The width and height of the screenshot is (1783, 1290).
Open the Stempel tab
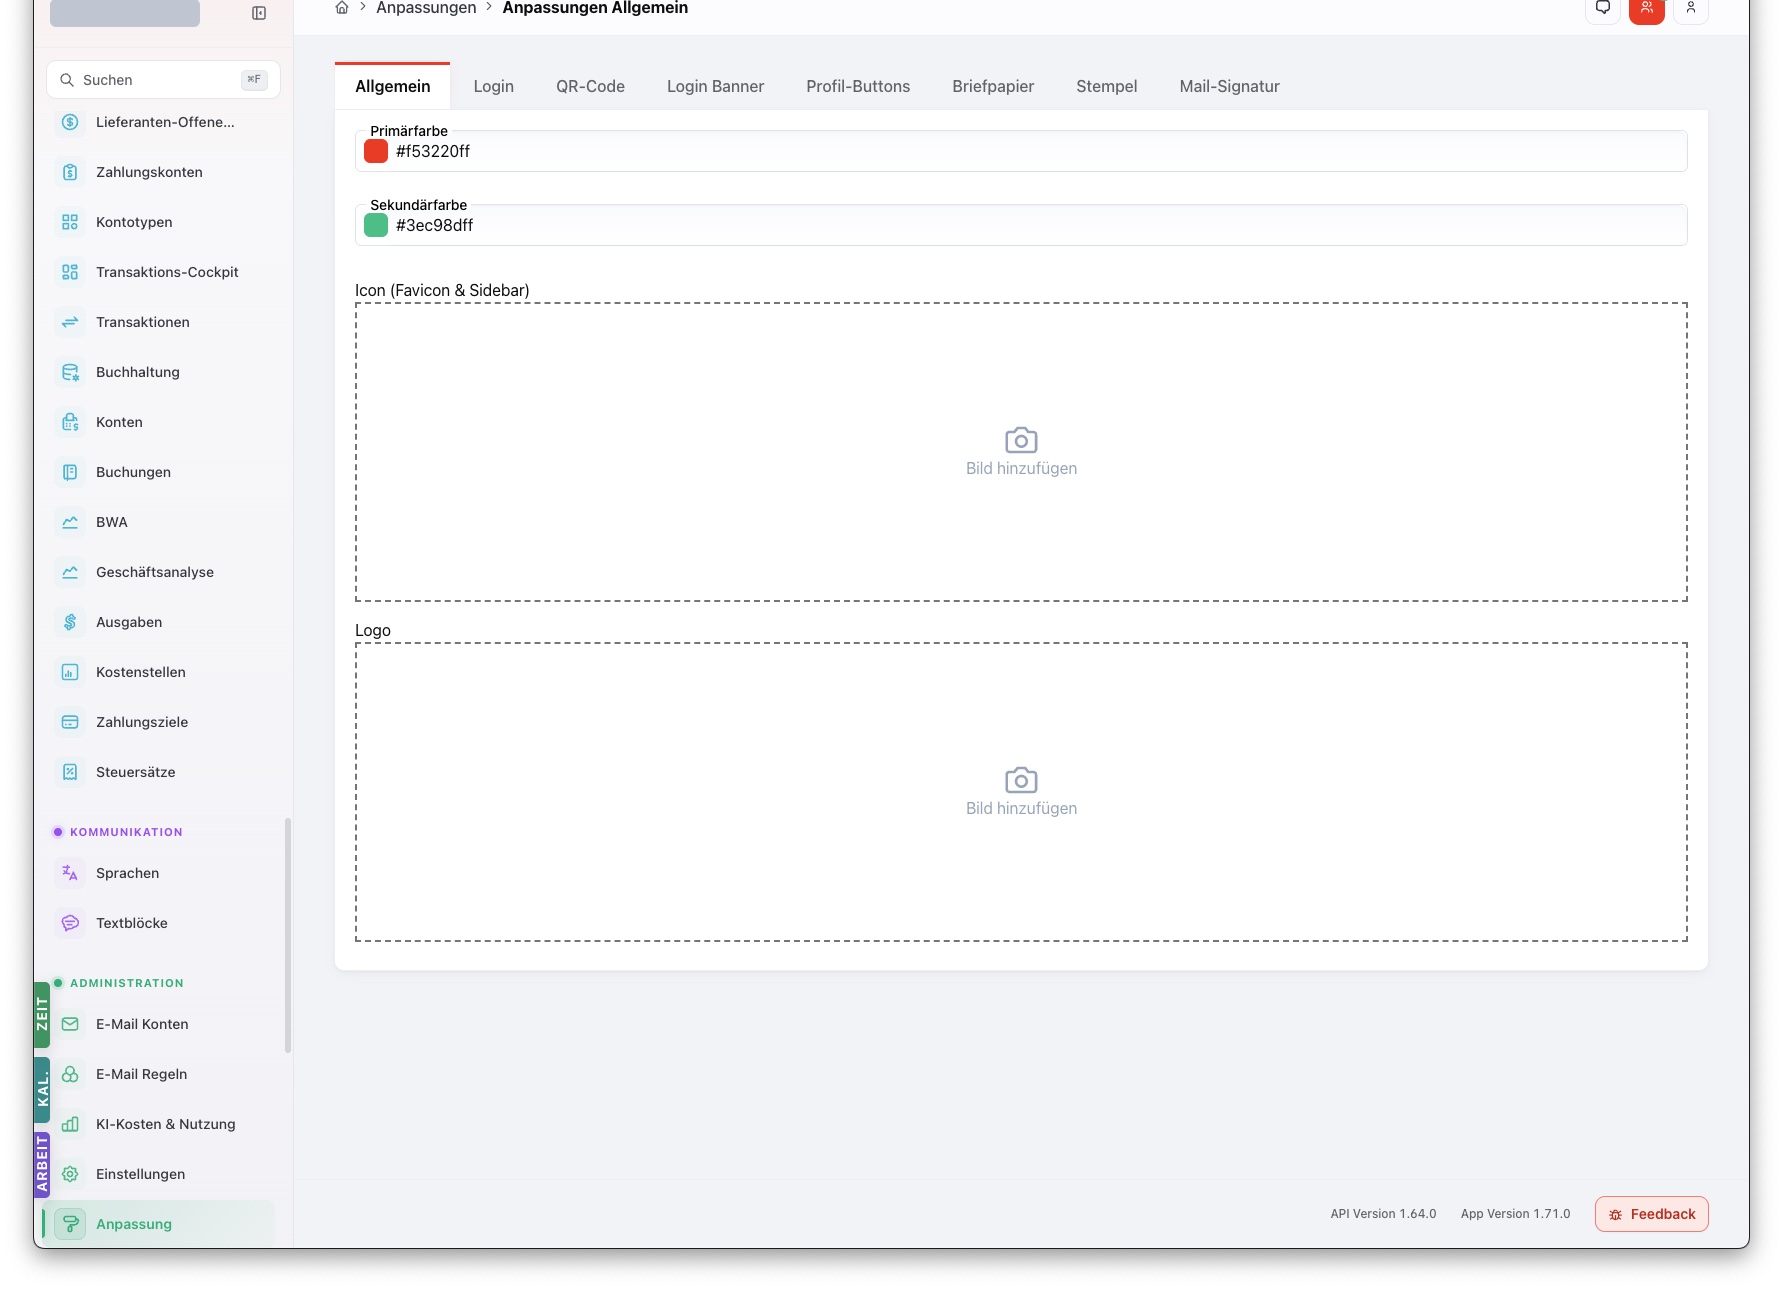point(1106,86)
